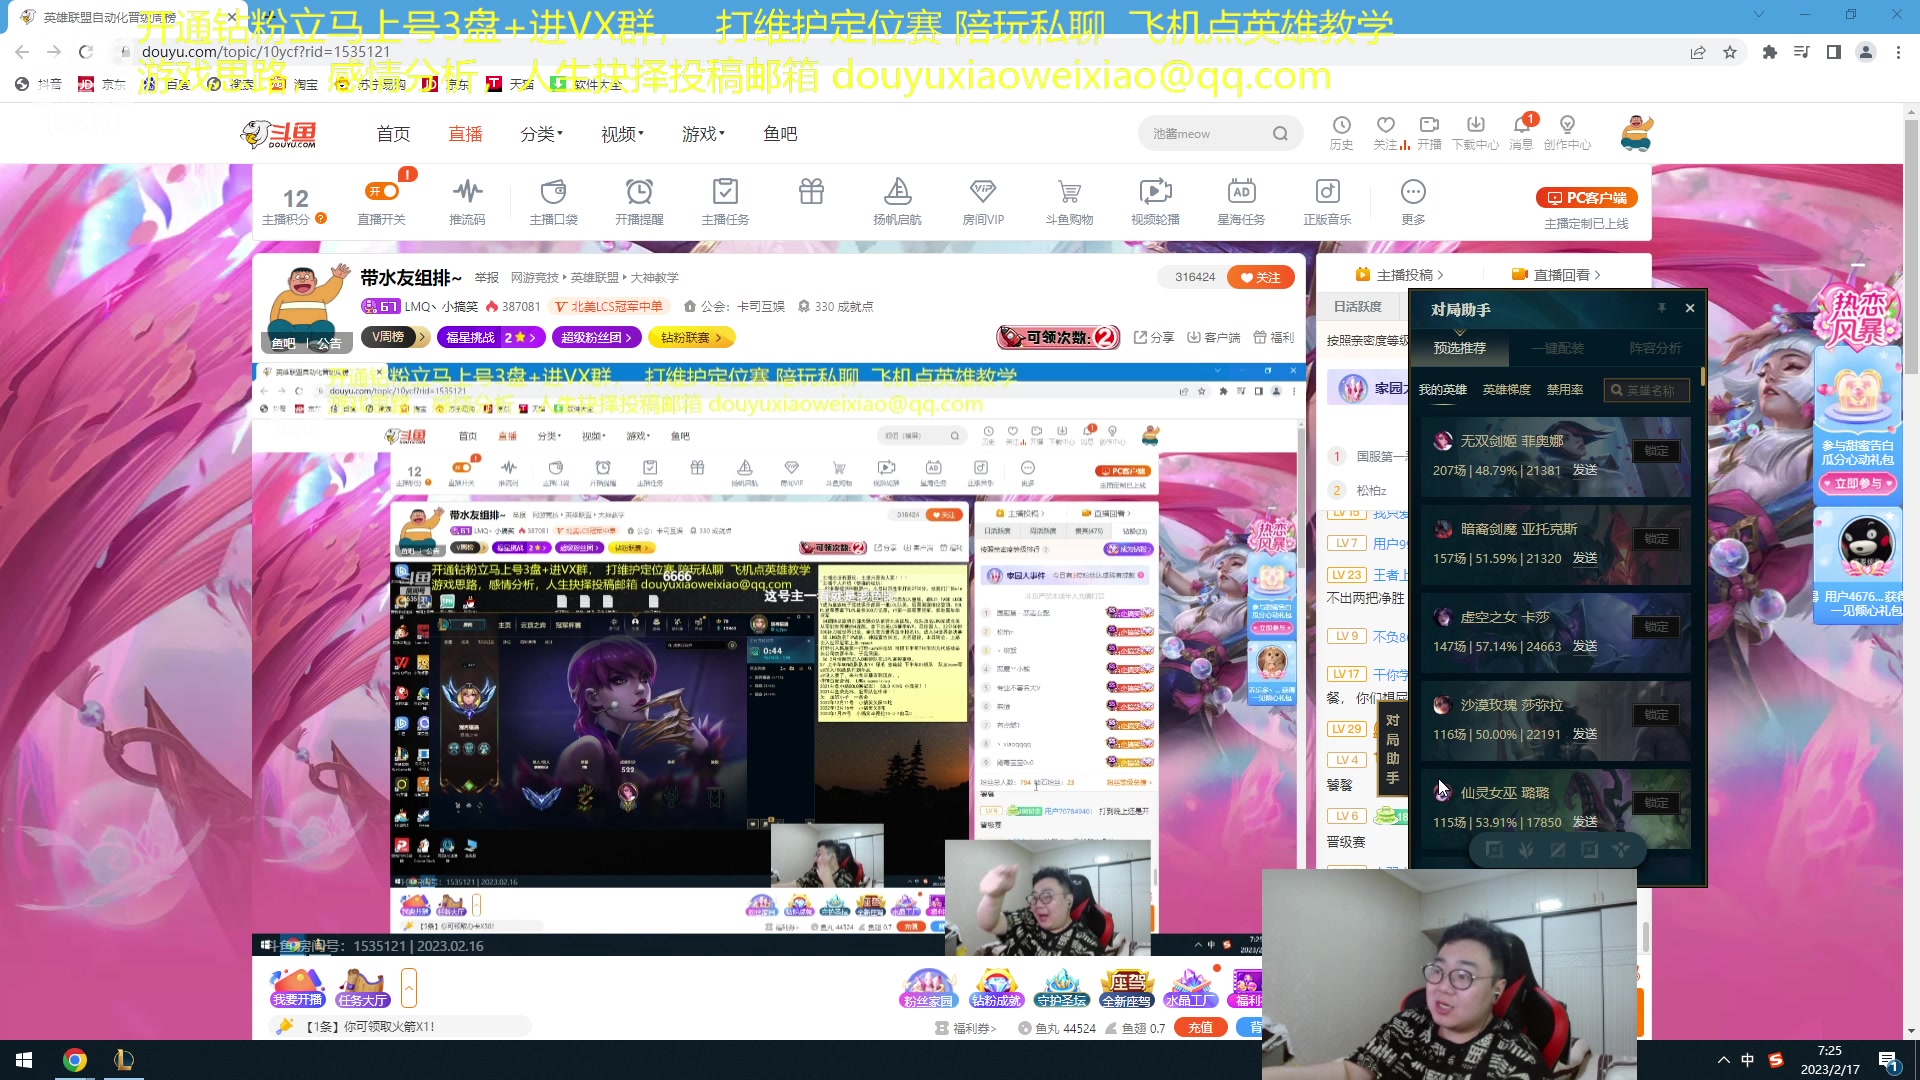The width and height of the screenshot is (1920, 1080).
Task: Click the orange 关注 follow button
Action: click(1260, 277)
